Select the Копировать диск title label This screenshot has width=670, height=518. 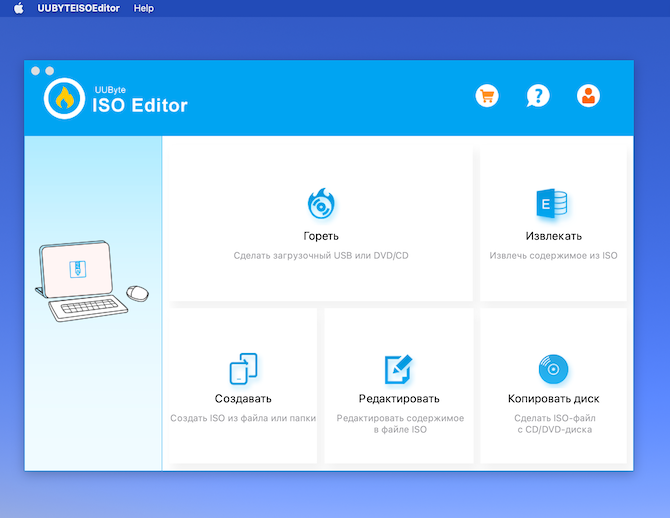point(553,398)
